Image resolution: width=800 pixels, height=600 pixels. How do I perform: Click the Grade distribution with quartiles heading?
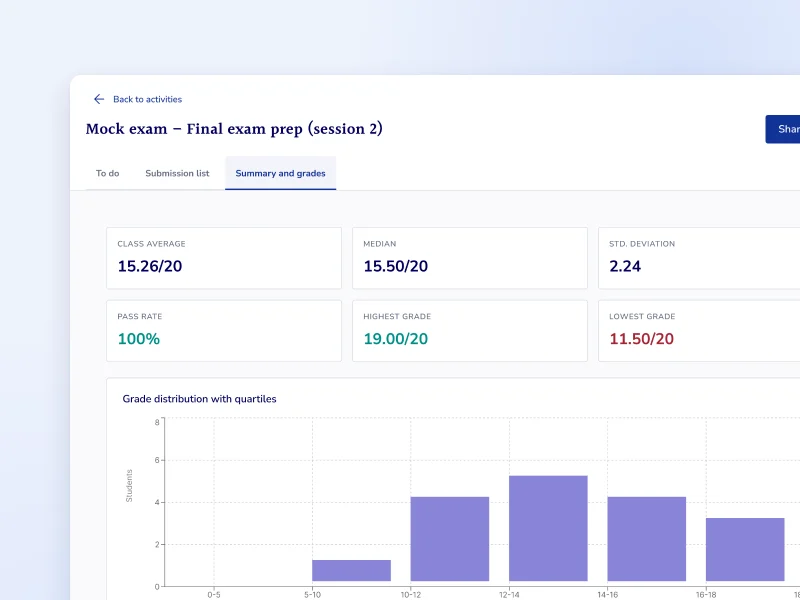tap(199, 399)
